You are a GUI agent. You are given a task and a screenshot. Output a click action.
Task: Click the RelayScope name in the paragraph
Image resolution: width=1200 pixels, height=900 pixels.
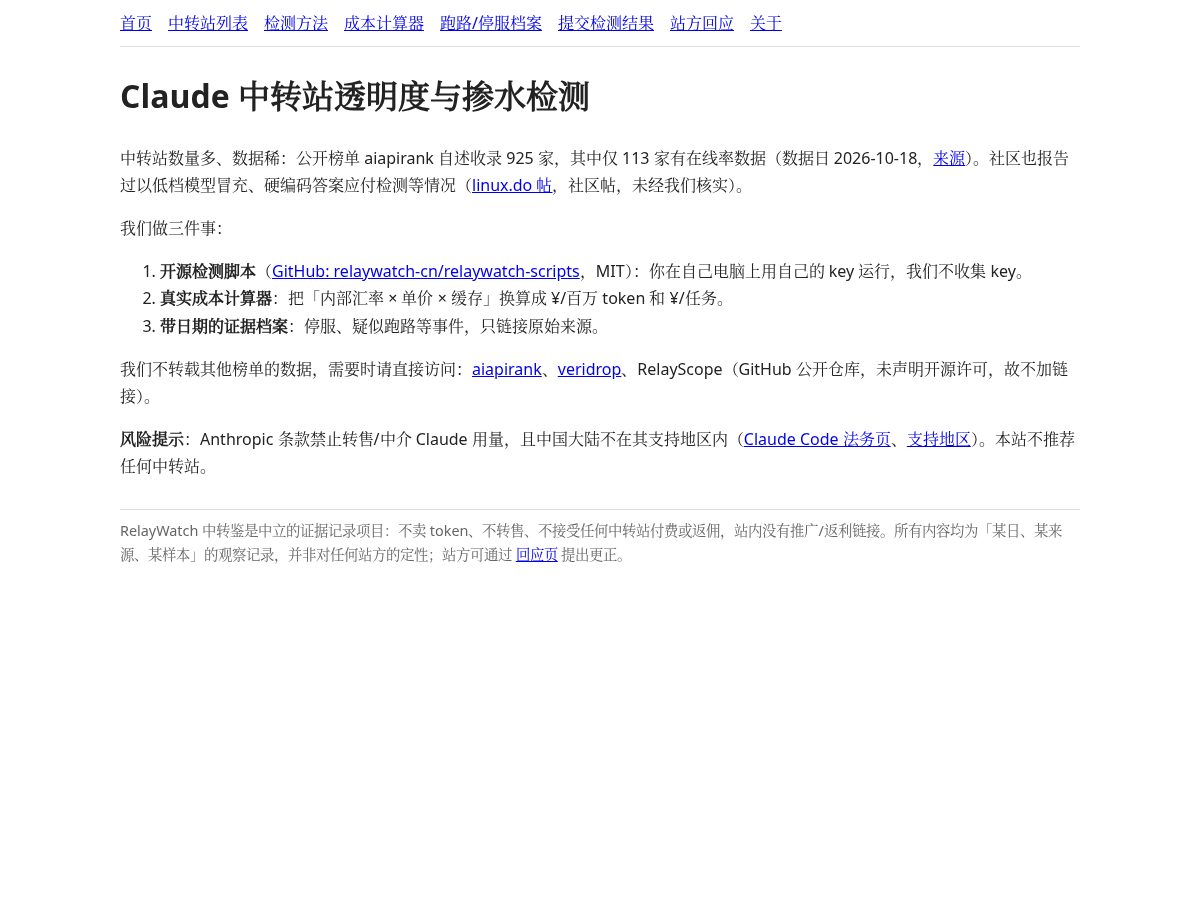(x=680, y=369)
